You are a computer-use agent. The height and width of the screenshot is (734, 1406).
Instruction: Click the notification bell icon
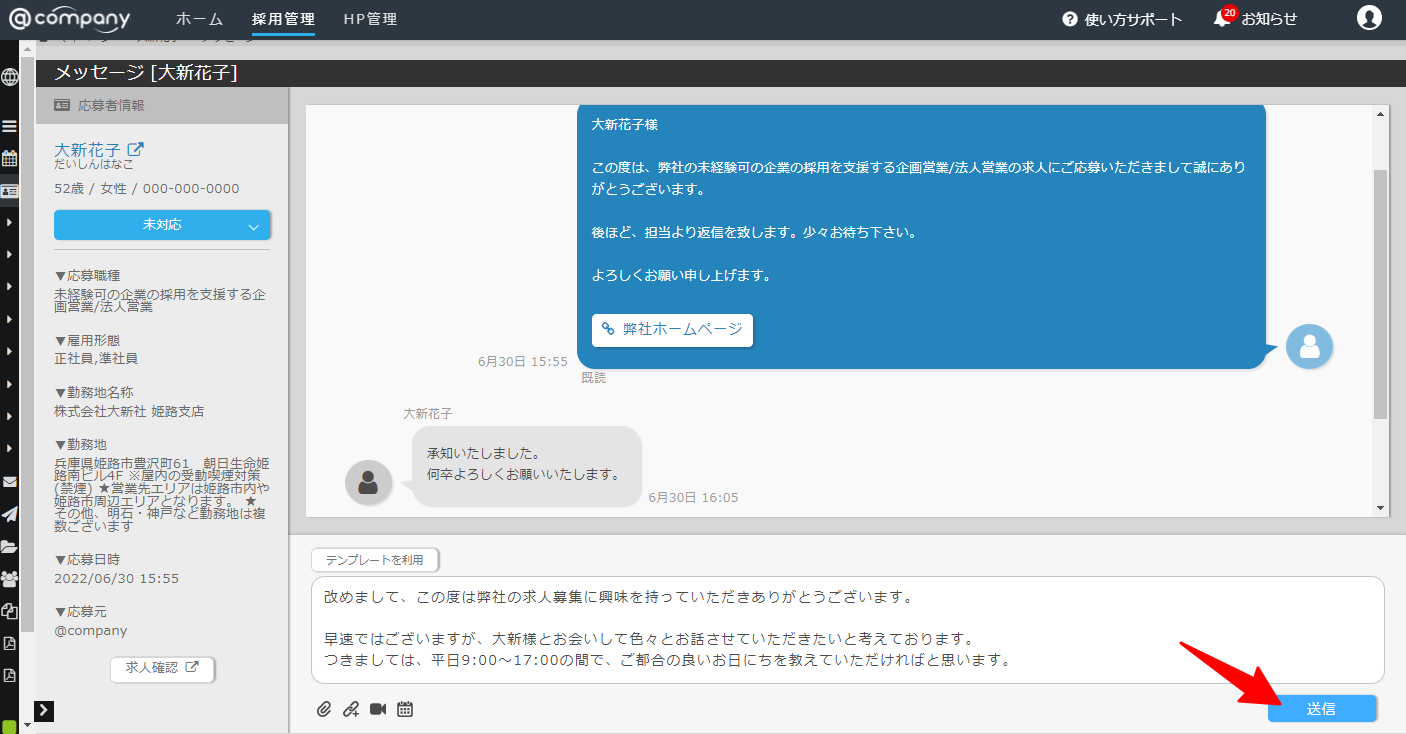click(x=1221, y=19)
